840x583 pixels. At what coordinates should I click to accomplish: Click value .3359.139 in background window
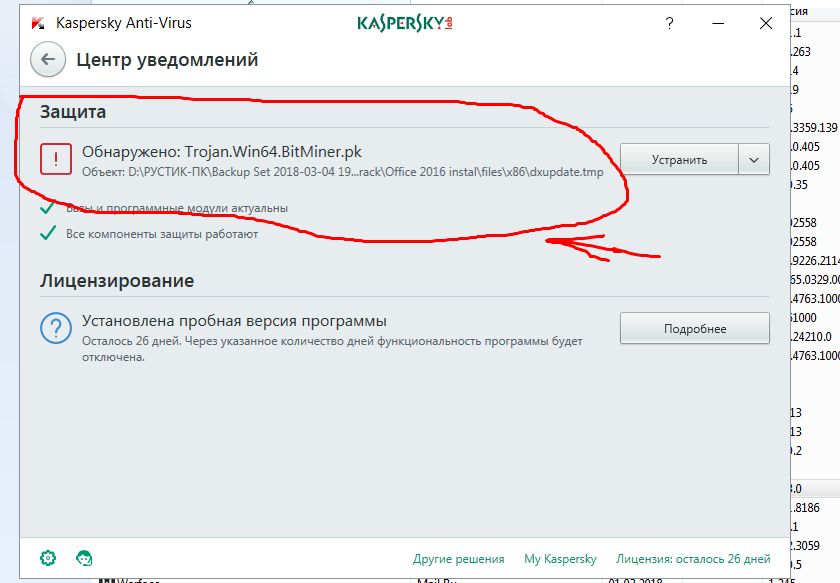(x=814, y=128)
